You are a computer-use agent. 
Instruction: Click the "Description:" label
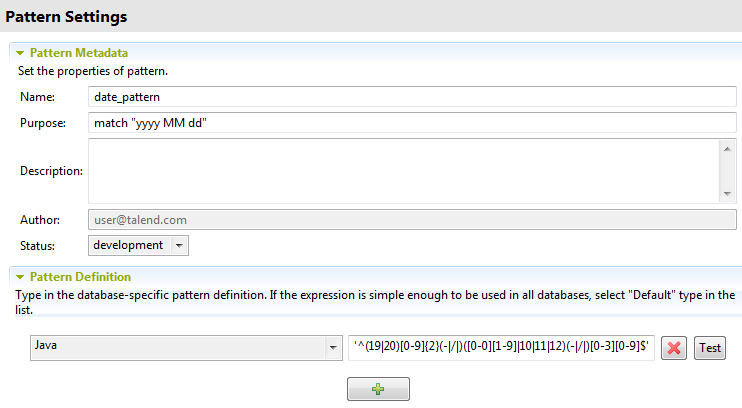(x=51, y=171)
